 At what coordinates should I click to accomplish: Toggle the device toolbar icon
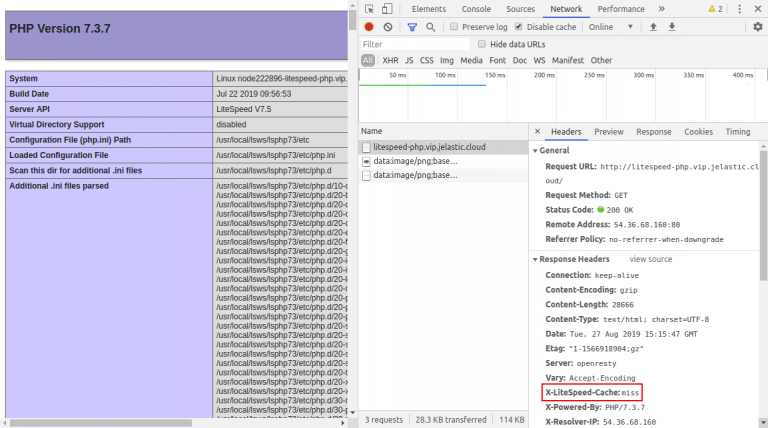pyautogui.click(x=387, y=9)
